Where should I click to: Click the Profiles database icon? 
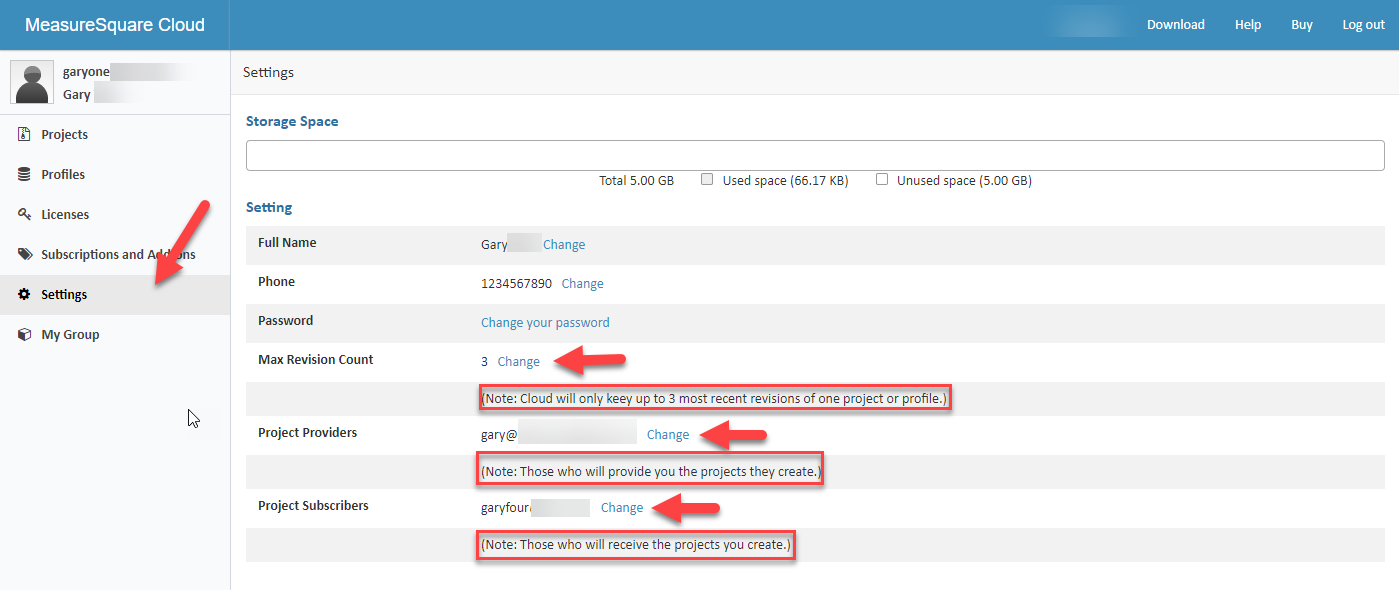point(24,174)
